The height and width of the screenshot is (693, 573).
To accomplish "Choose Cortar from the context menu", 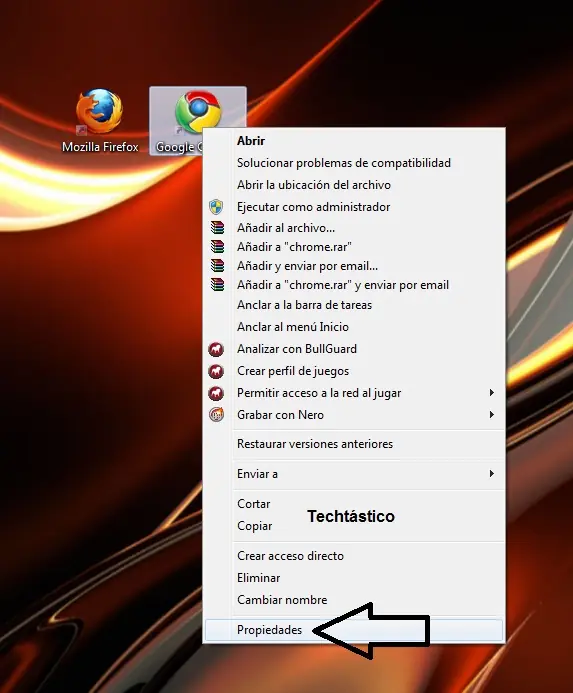I will point(354,504).
